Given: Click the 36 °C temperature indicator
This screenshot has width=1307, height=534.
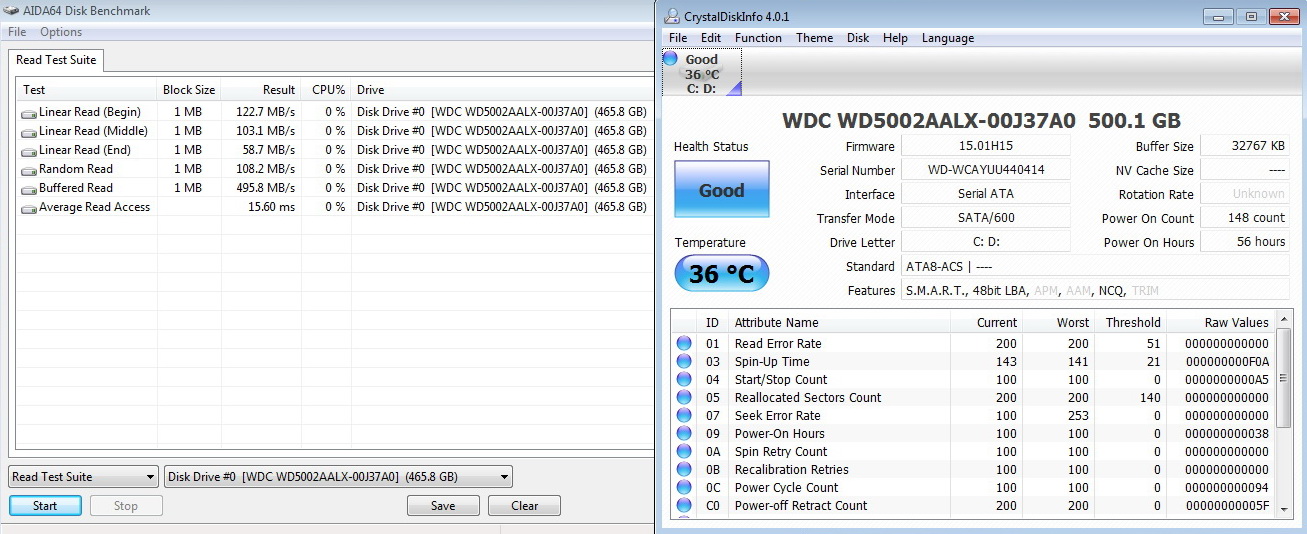Looking at the screenshot, I should [x=722, y=273].
